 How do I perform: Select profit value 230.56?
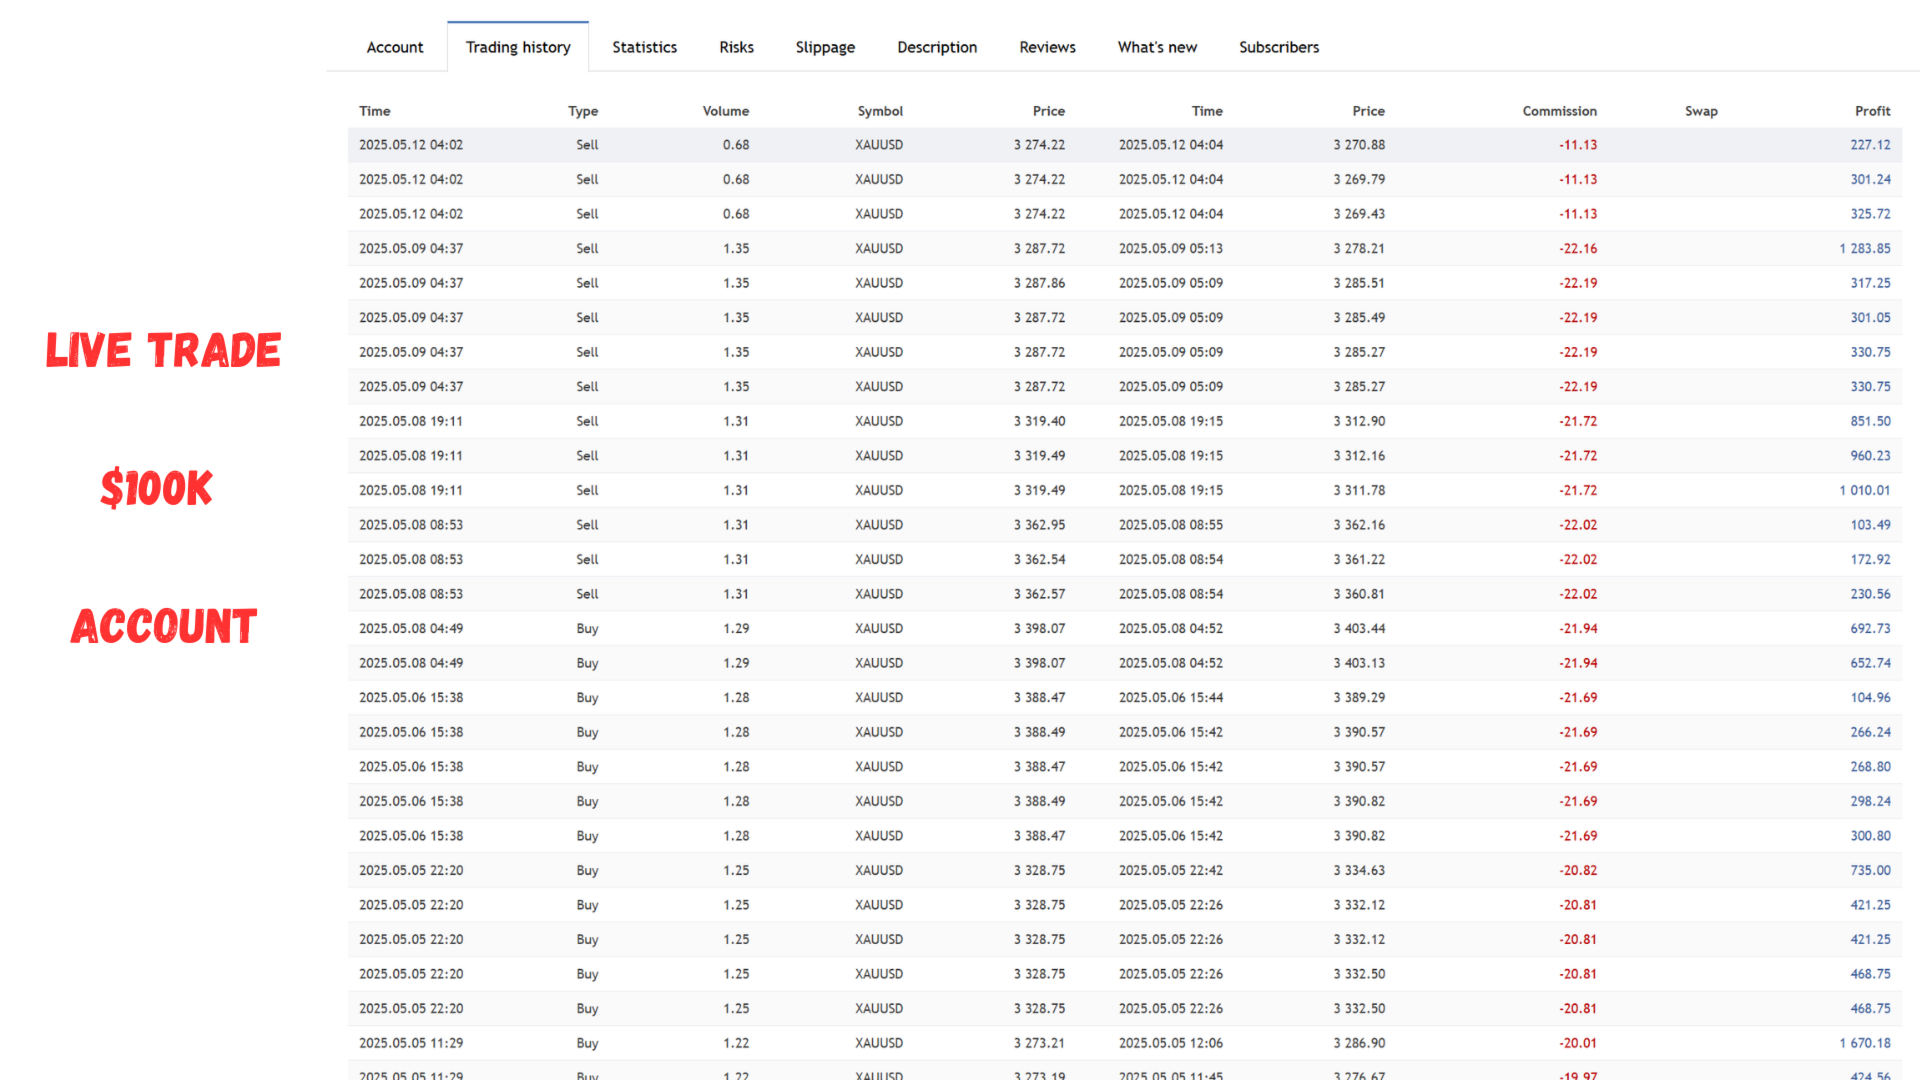1870,594
